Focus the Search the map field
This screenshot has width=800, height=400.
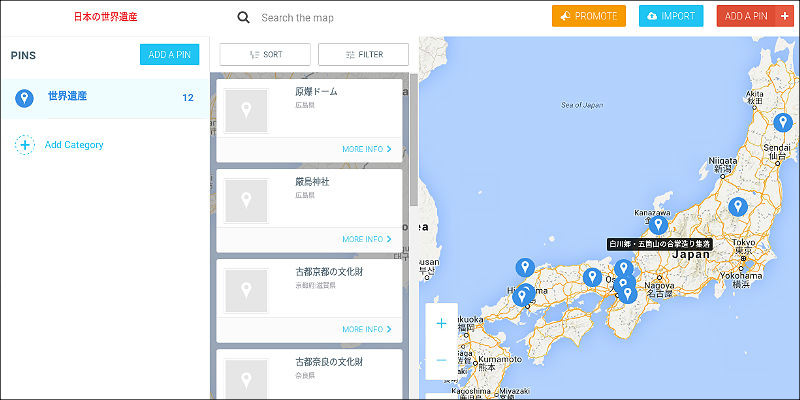(297, 18)
